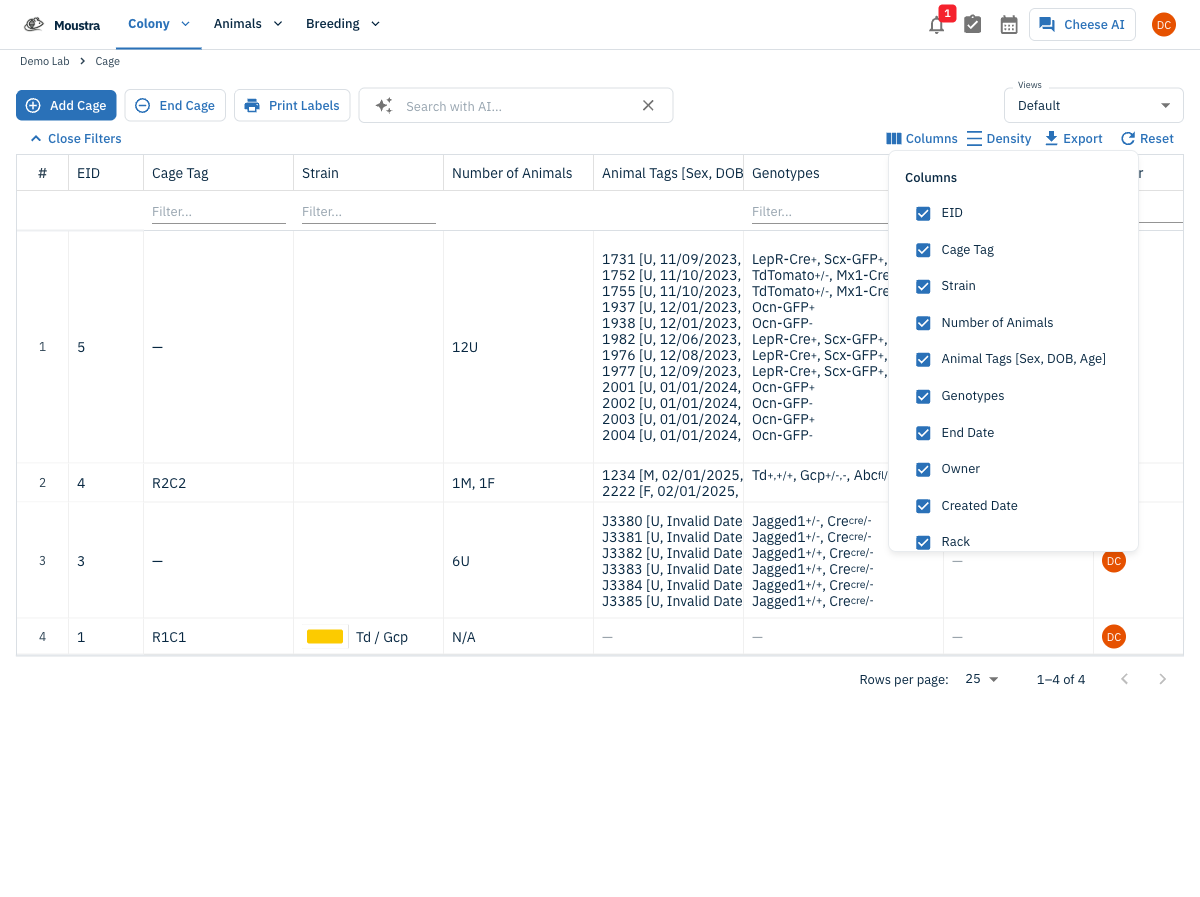
Task: Expand the Breeding menu
Action: (343, 24)
